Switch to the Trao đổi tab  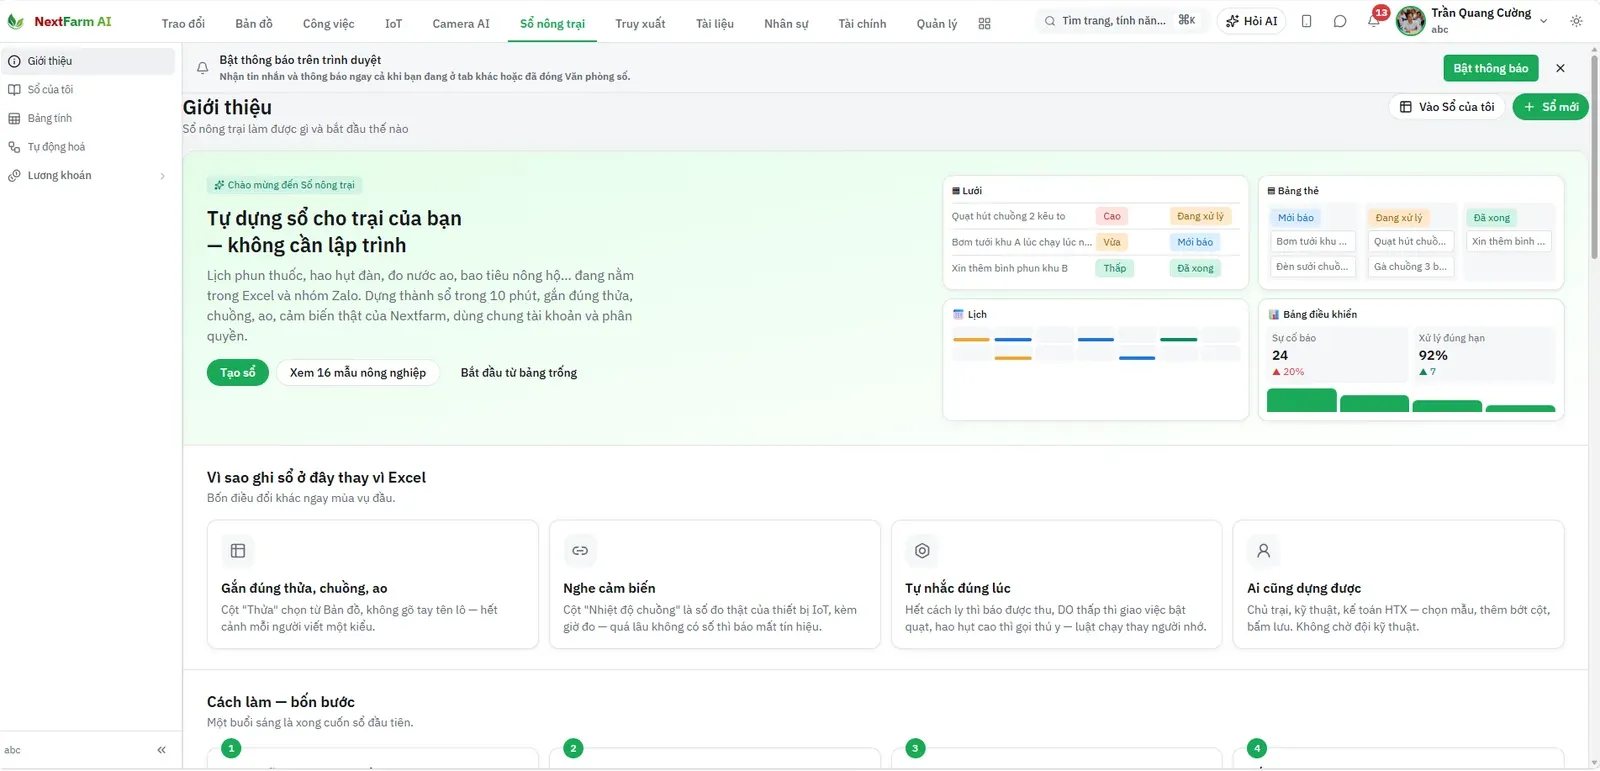183,23
